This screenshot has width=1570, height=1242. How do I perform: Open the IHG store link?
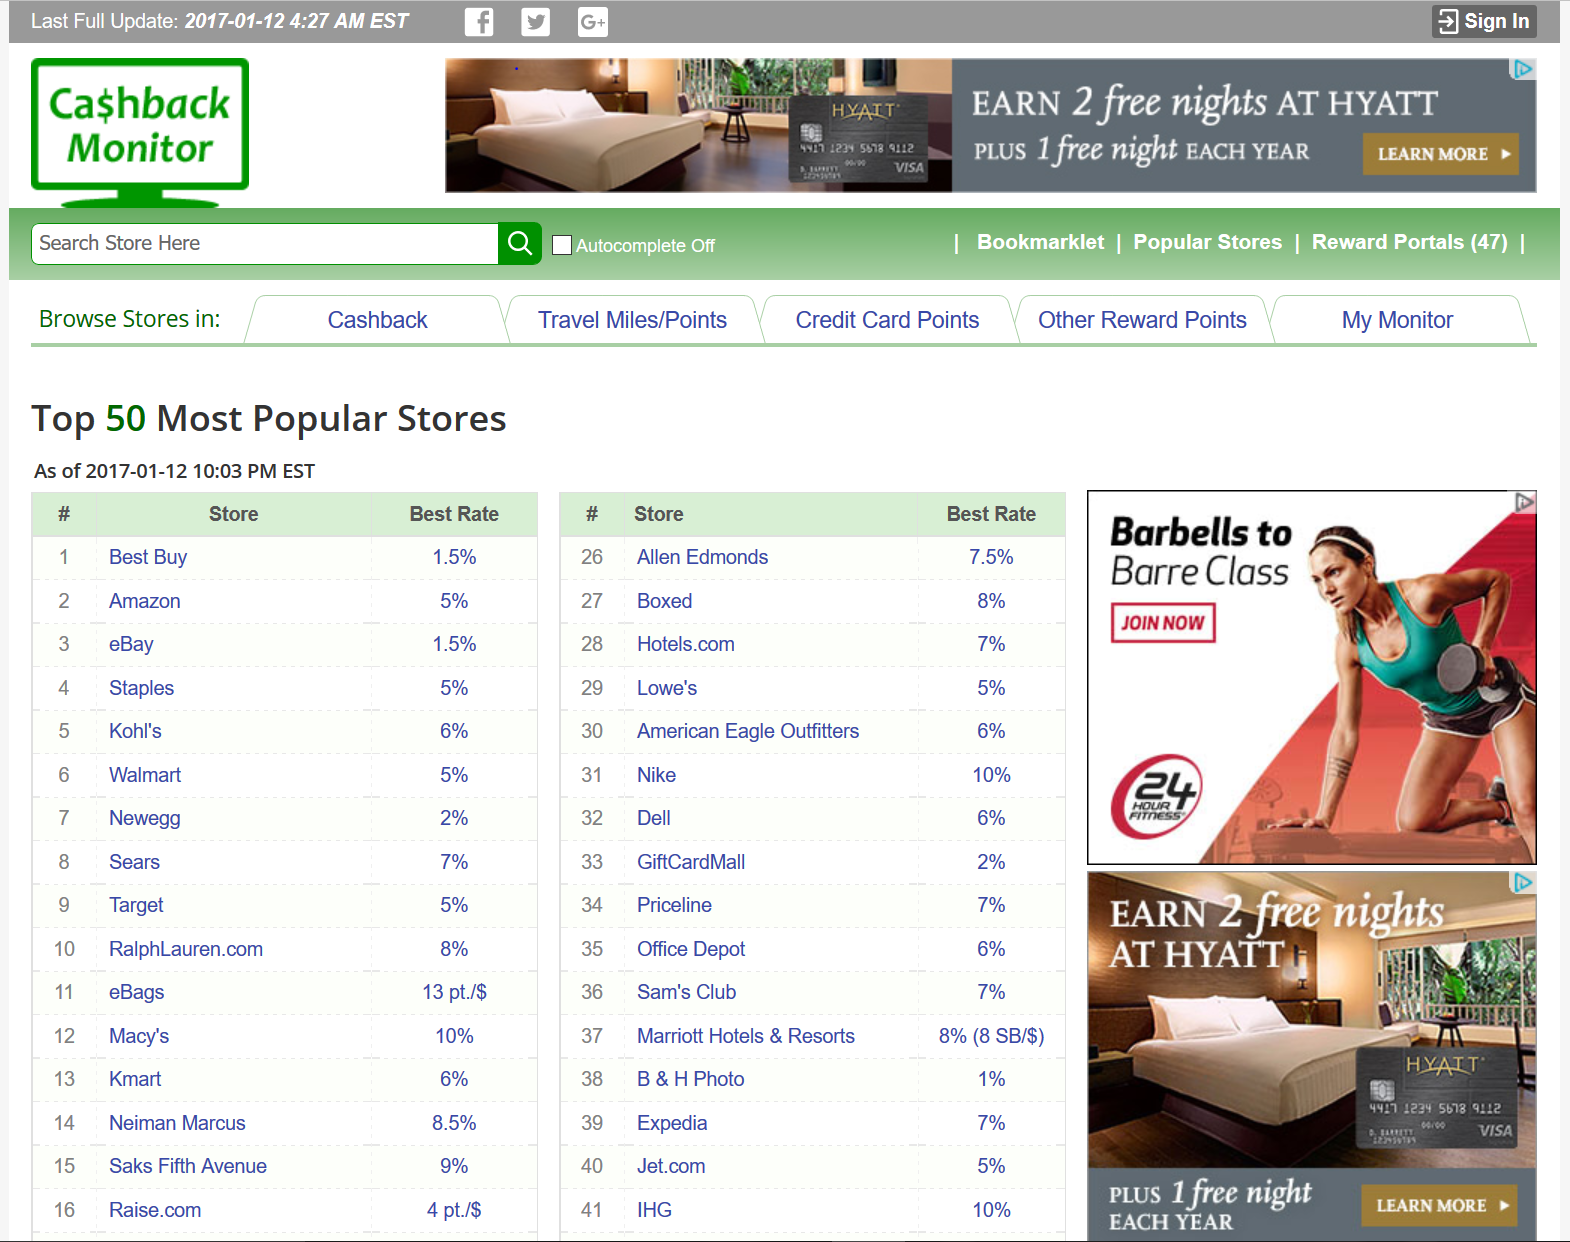click(x=654, y=1210)
